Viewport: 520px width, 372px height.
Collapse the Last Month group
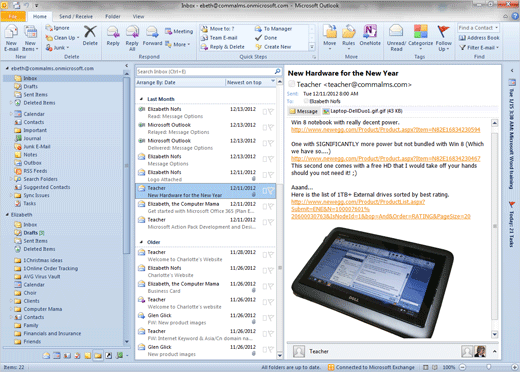pos(141,99)
